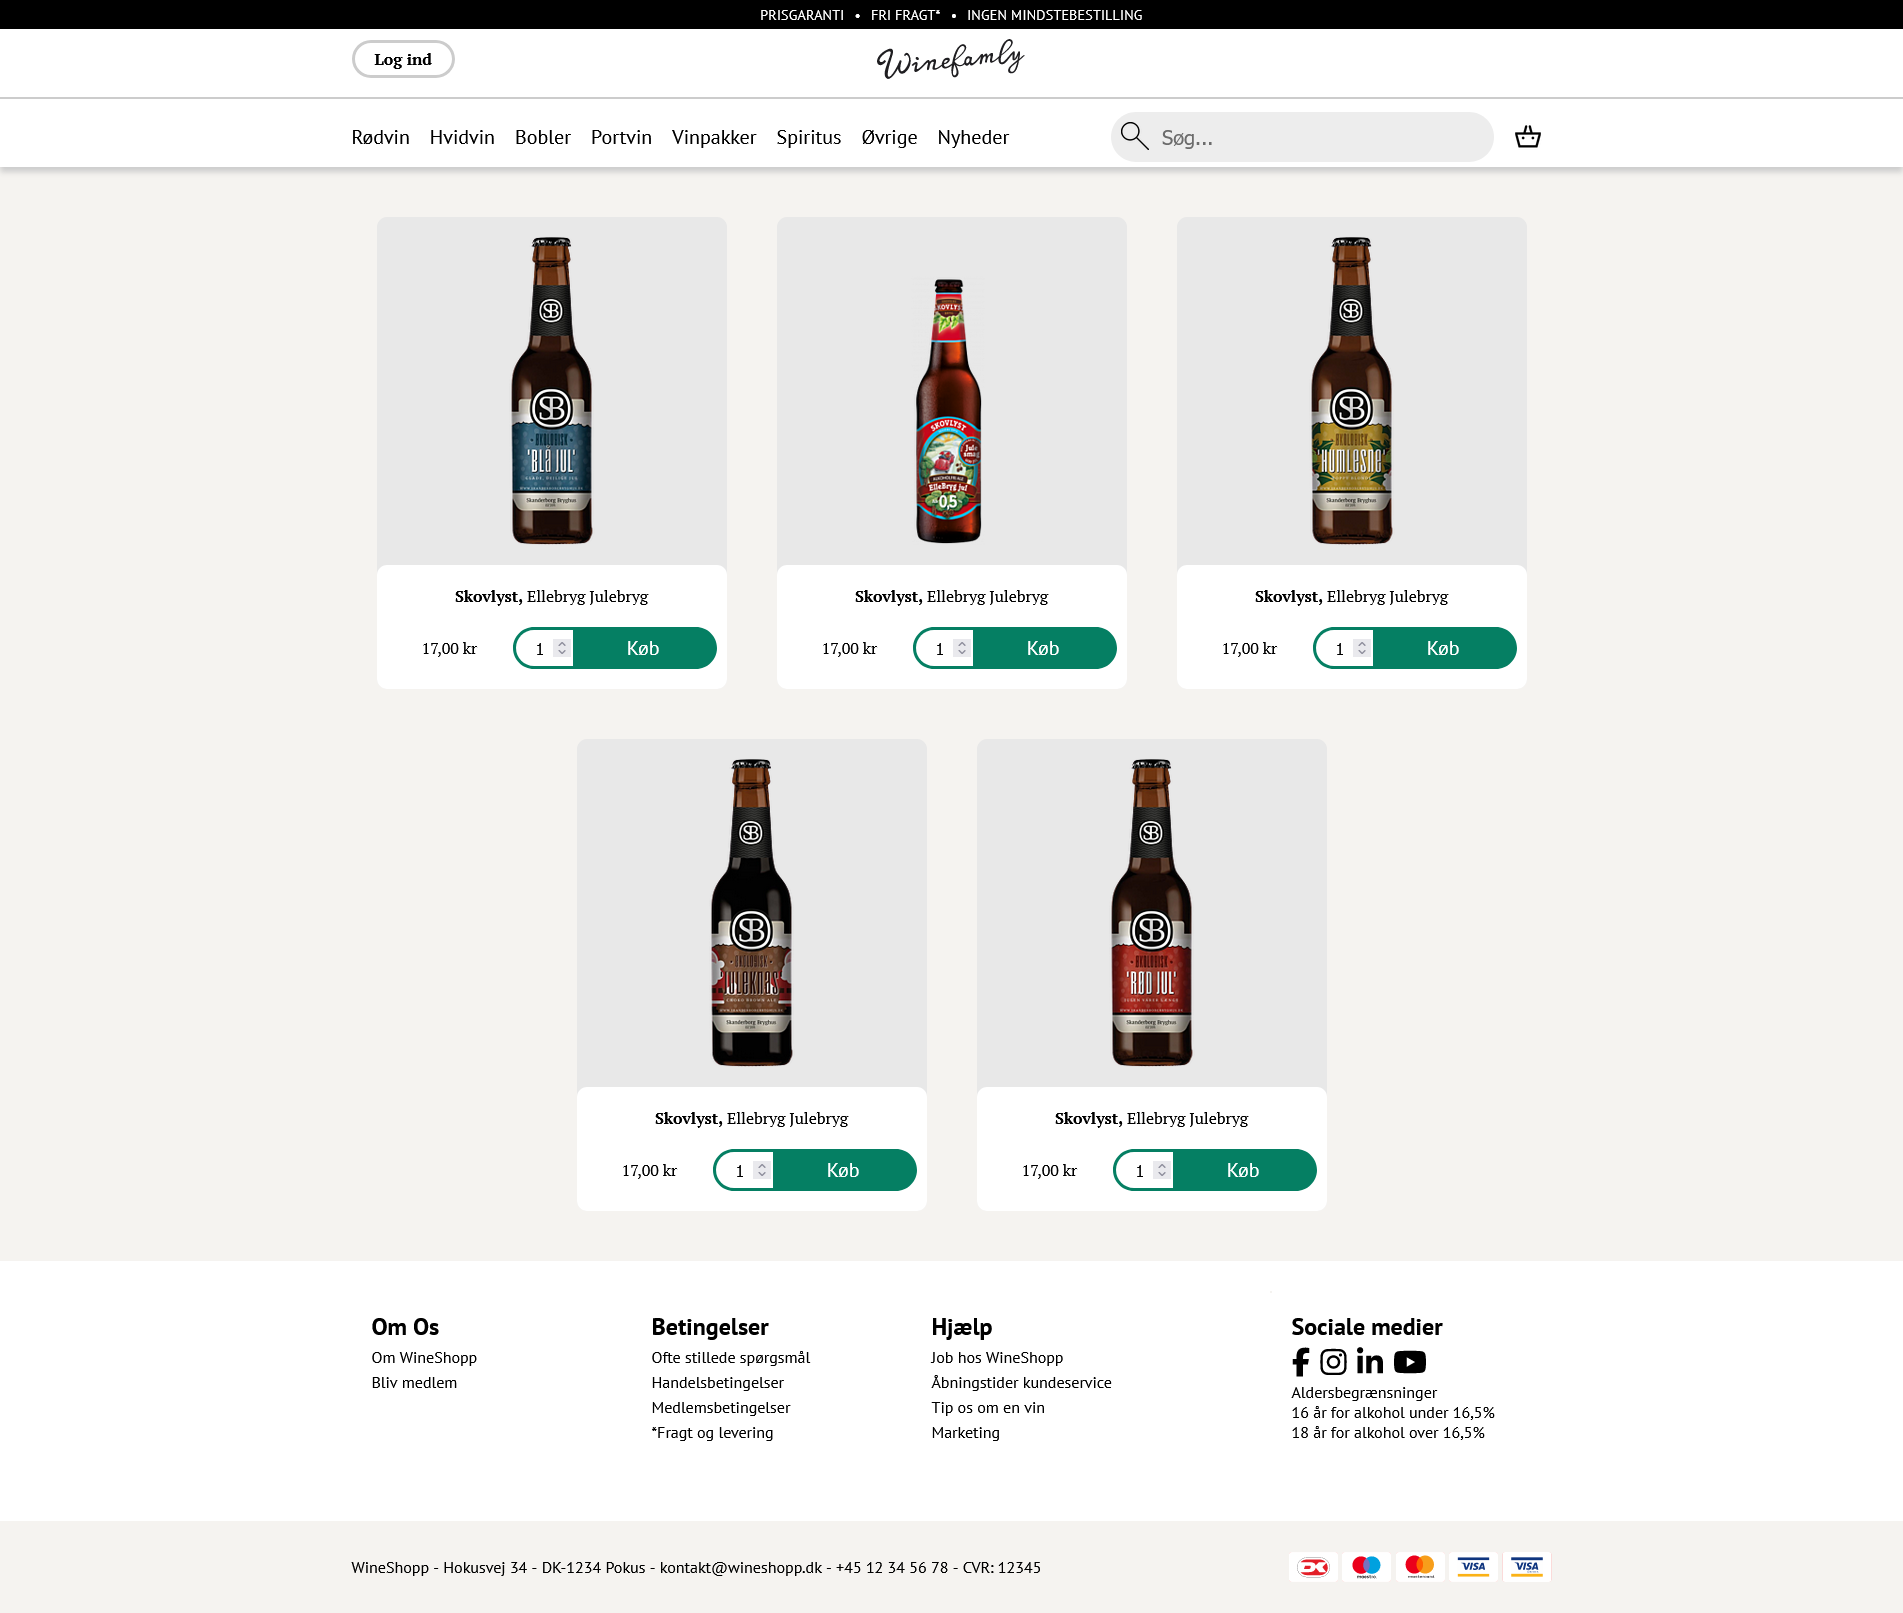
Task: Open the Rødvin menu category
Action: pos(380,137)
